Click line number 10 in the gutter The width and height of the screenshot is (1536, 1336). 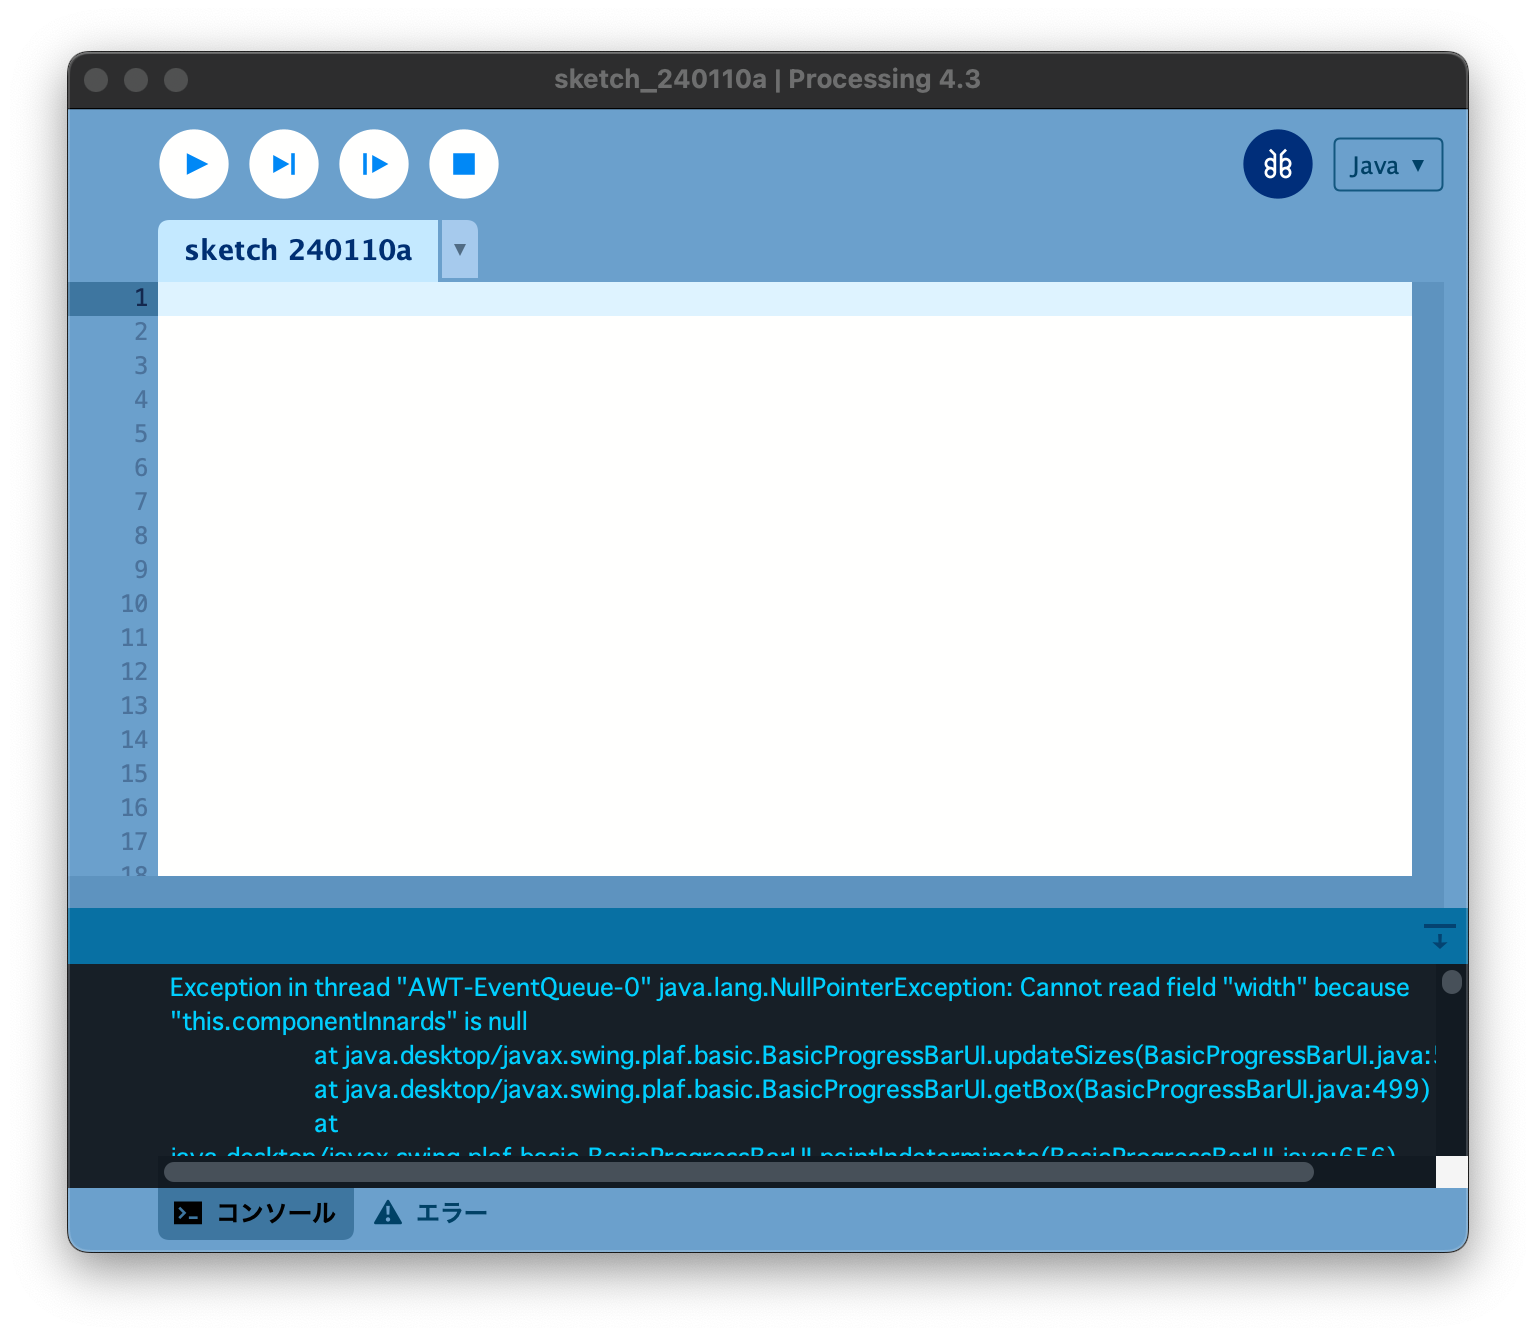[134, 603]
